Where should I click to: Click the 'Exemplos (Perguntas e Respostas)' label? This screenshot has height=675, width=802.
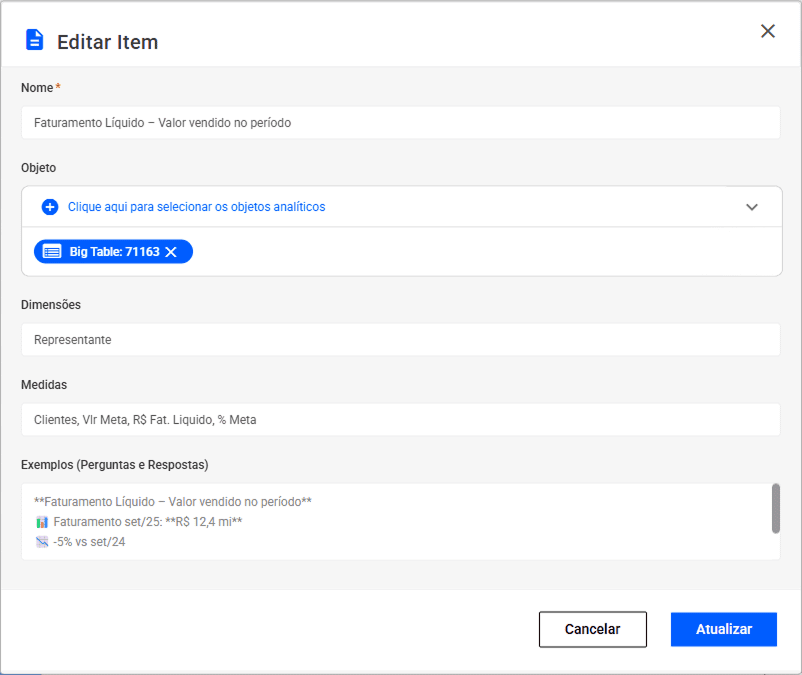point(115,465)
